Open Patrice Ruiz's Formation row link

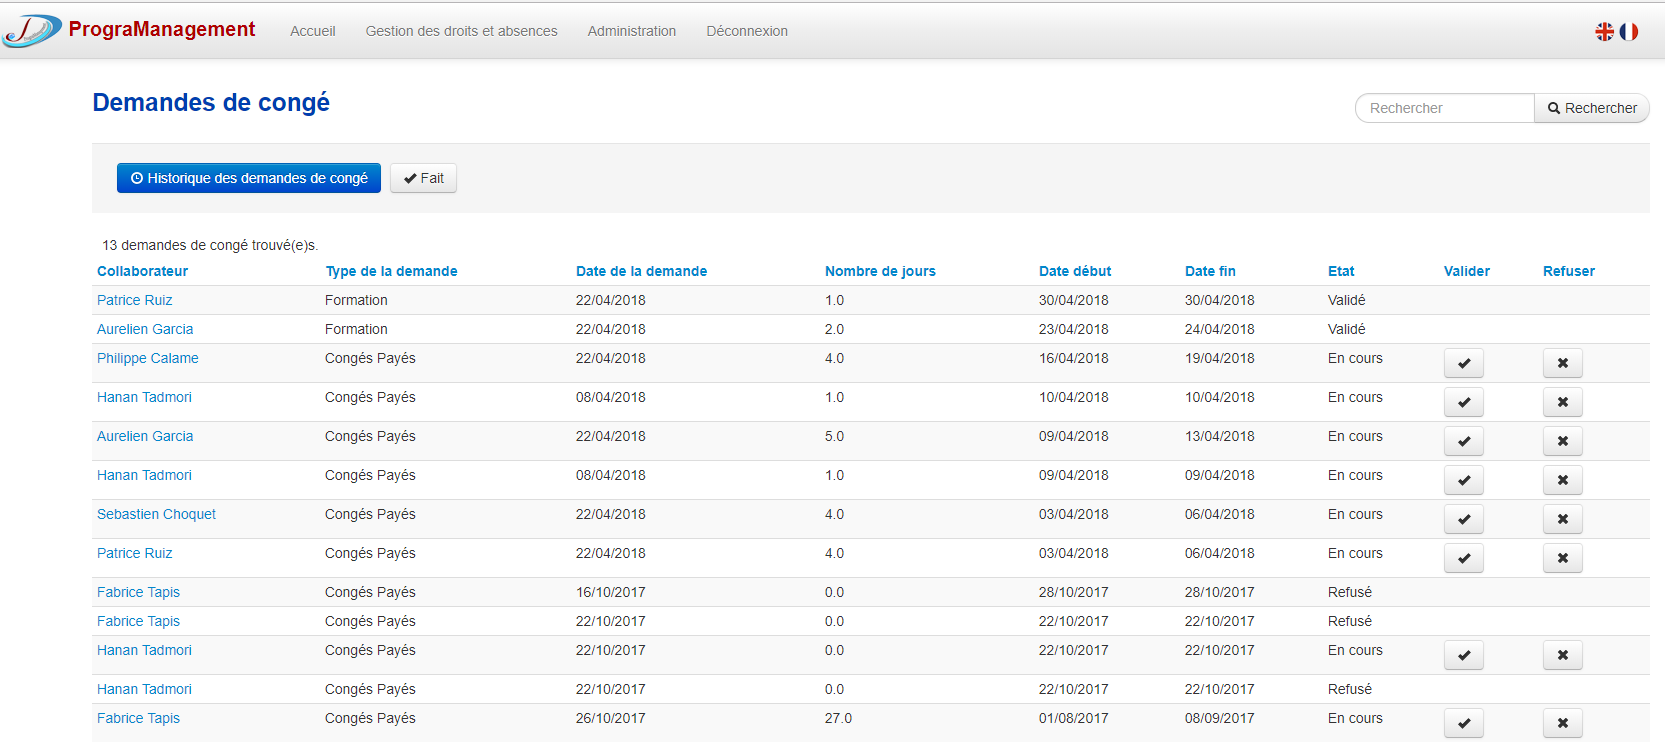tap(134, 300)
